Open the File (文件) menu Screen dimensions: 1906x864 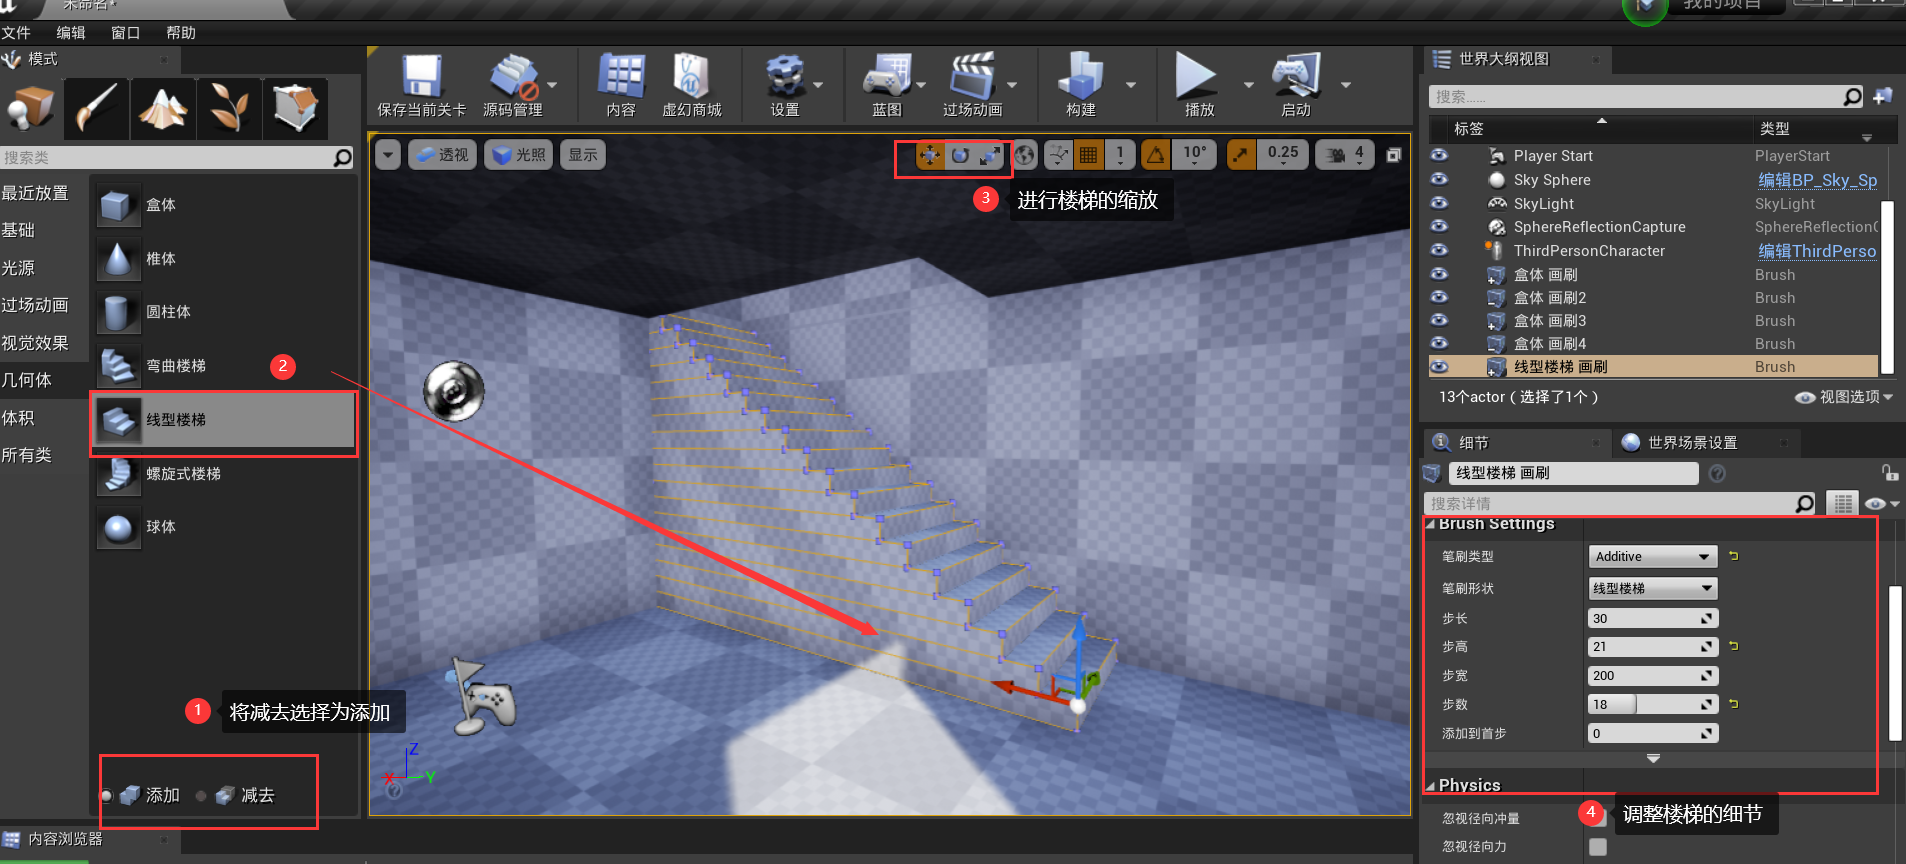(16, 33)
